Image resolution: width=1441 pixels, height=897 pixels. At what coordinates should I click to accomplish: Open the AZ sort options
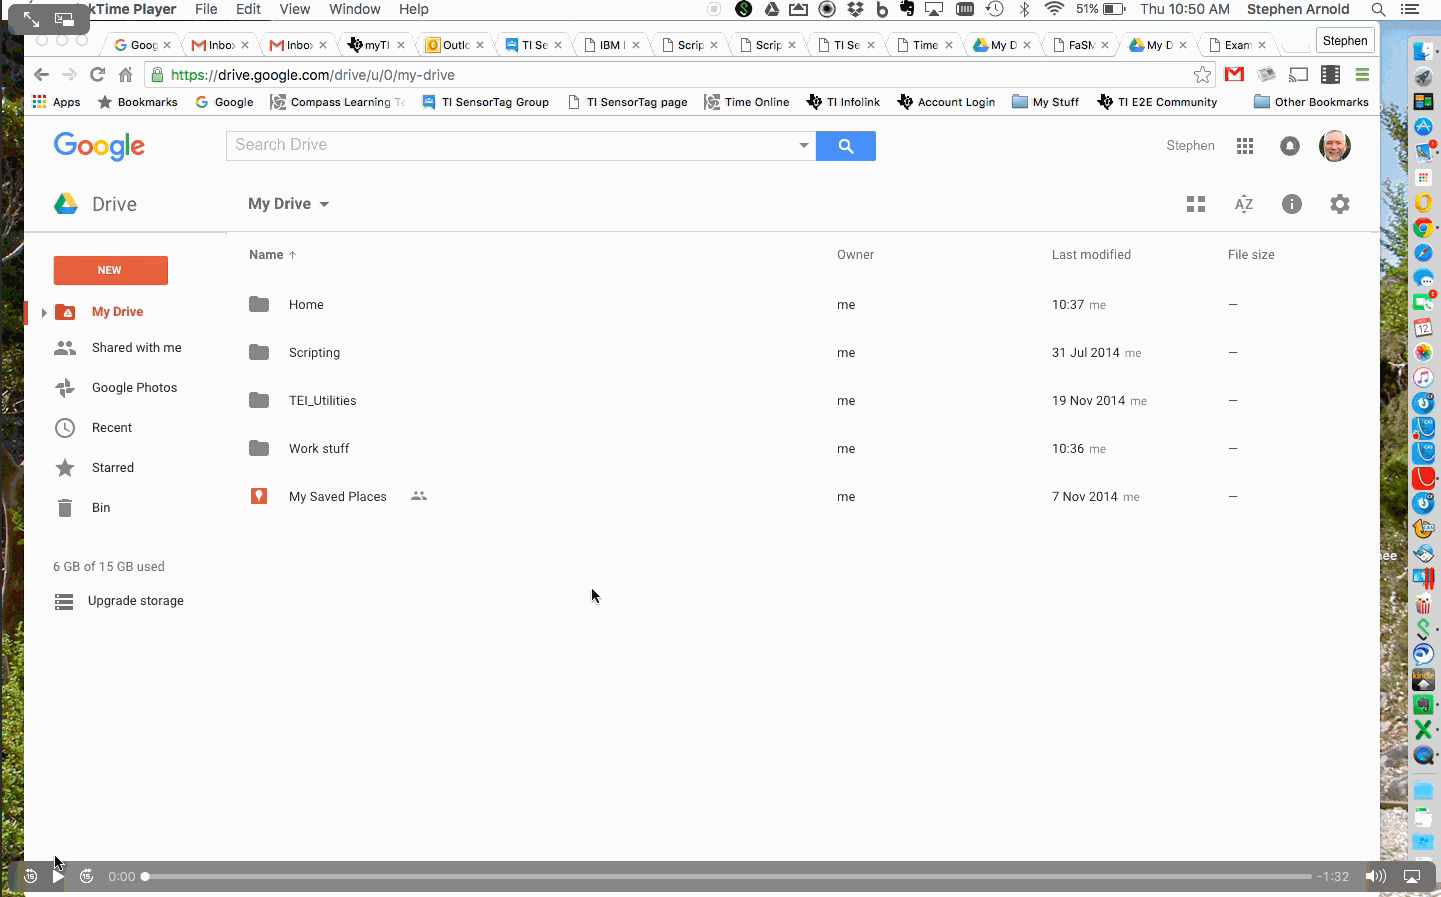coord(1243,204)
